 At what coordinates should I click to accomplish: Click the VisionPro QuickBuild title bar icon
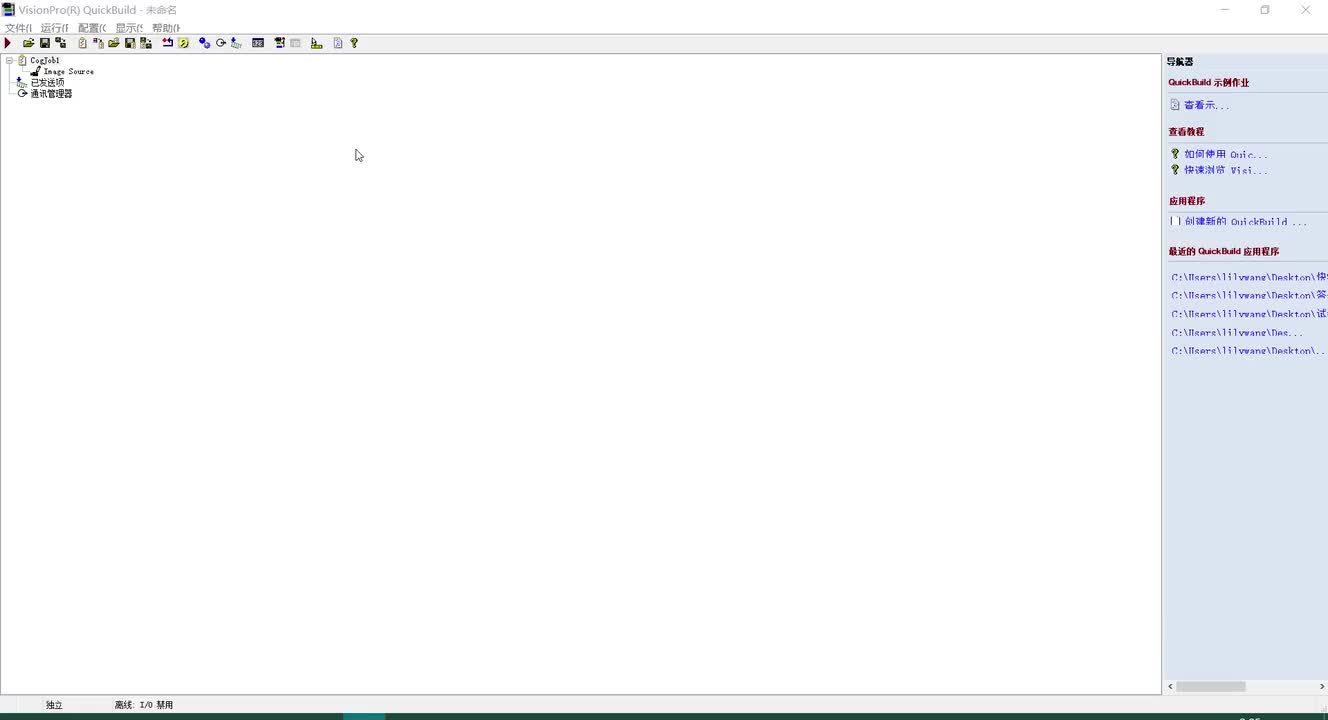pos(8,10)
